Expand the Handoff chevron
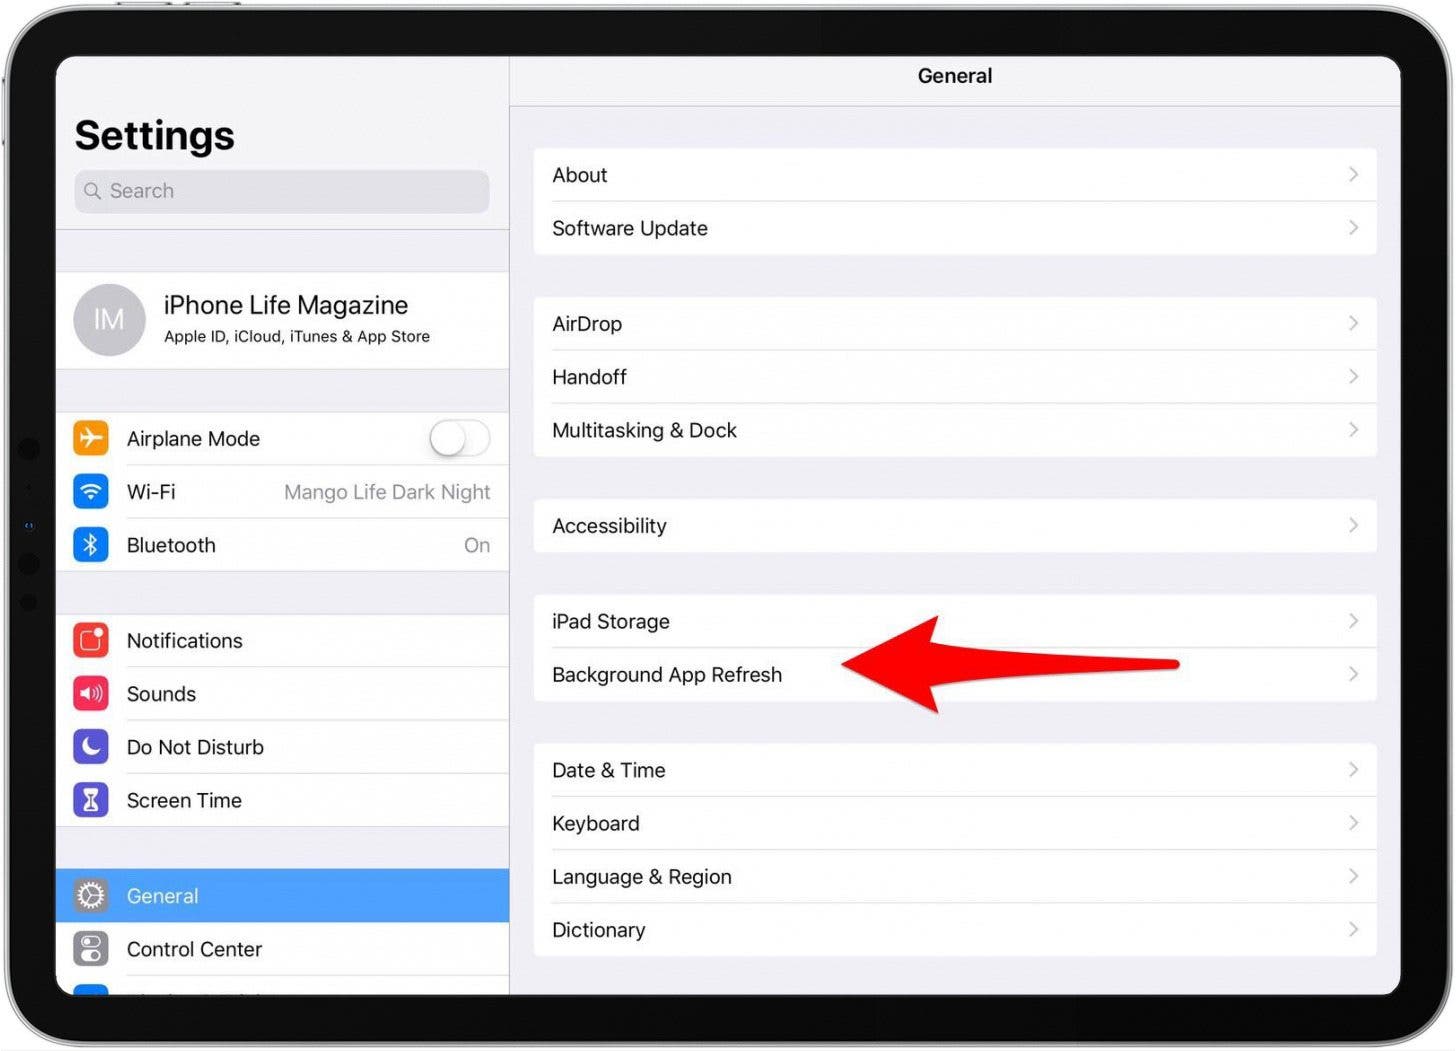Viewport: 1456px width, 1051px height. pos(1353,376)
